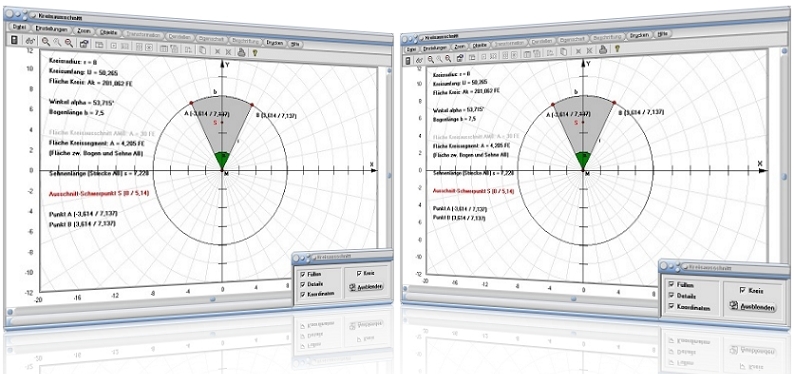Click calculator icon in left window toolbar
The image size is (794, 374).
[14, 40]
